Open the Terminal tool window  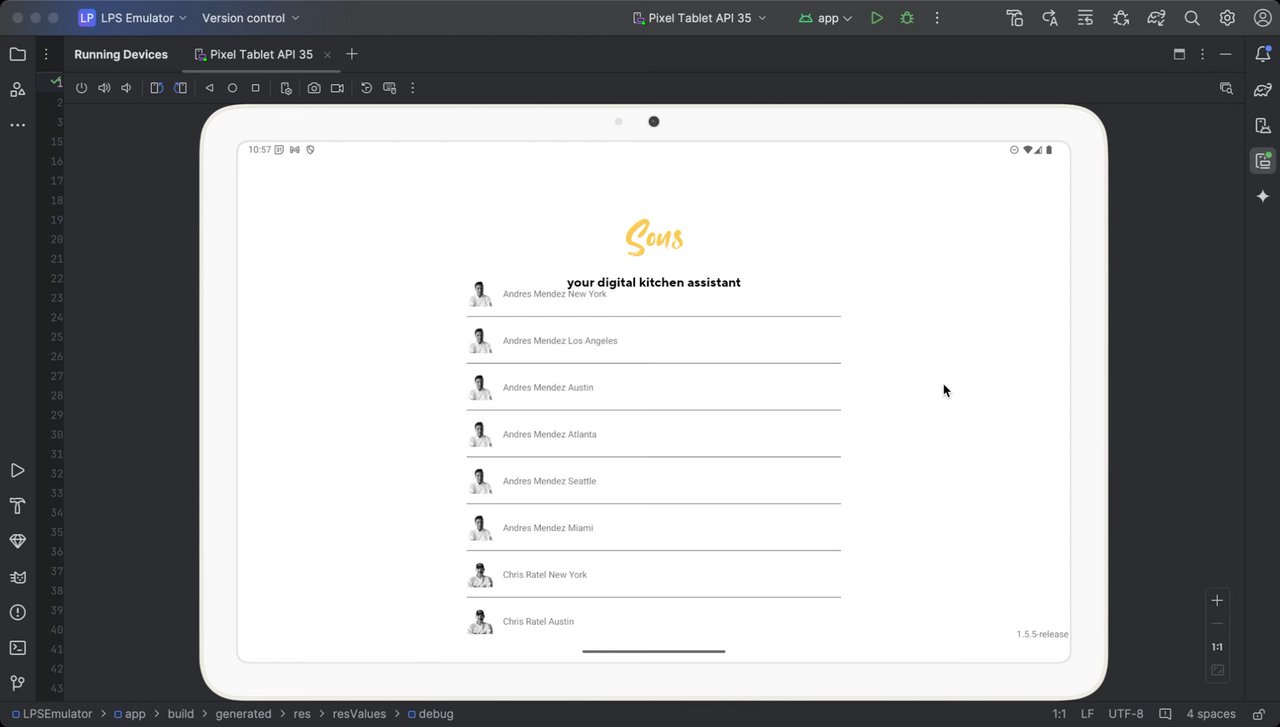pos(17,648)
